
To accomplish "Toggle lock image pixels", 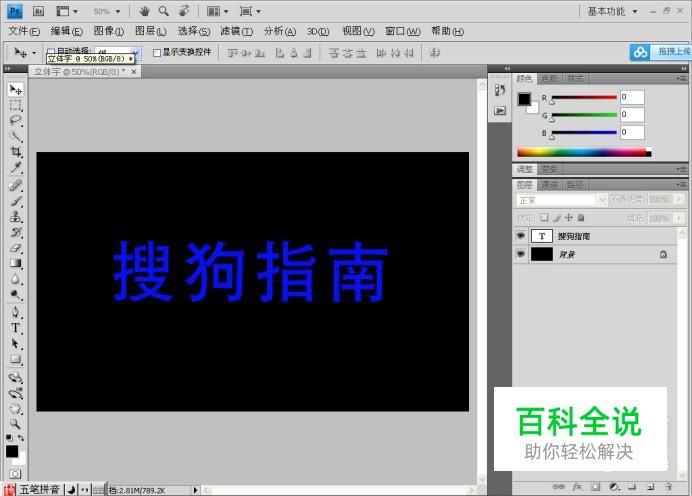I will point(557,218).
